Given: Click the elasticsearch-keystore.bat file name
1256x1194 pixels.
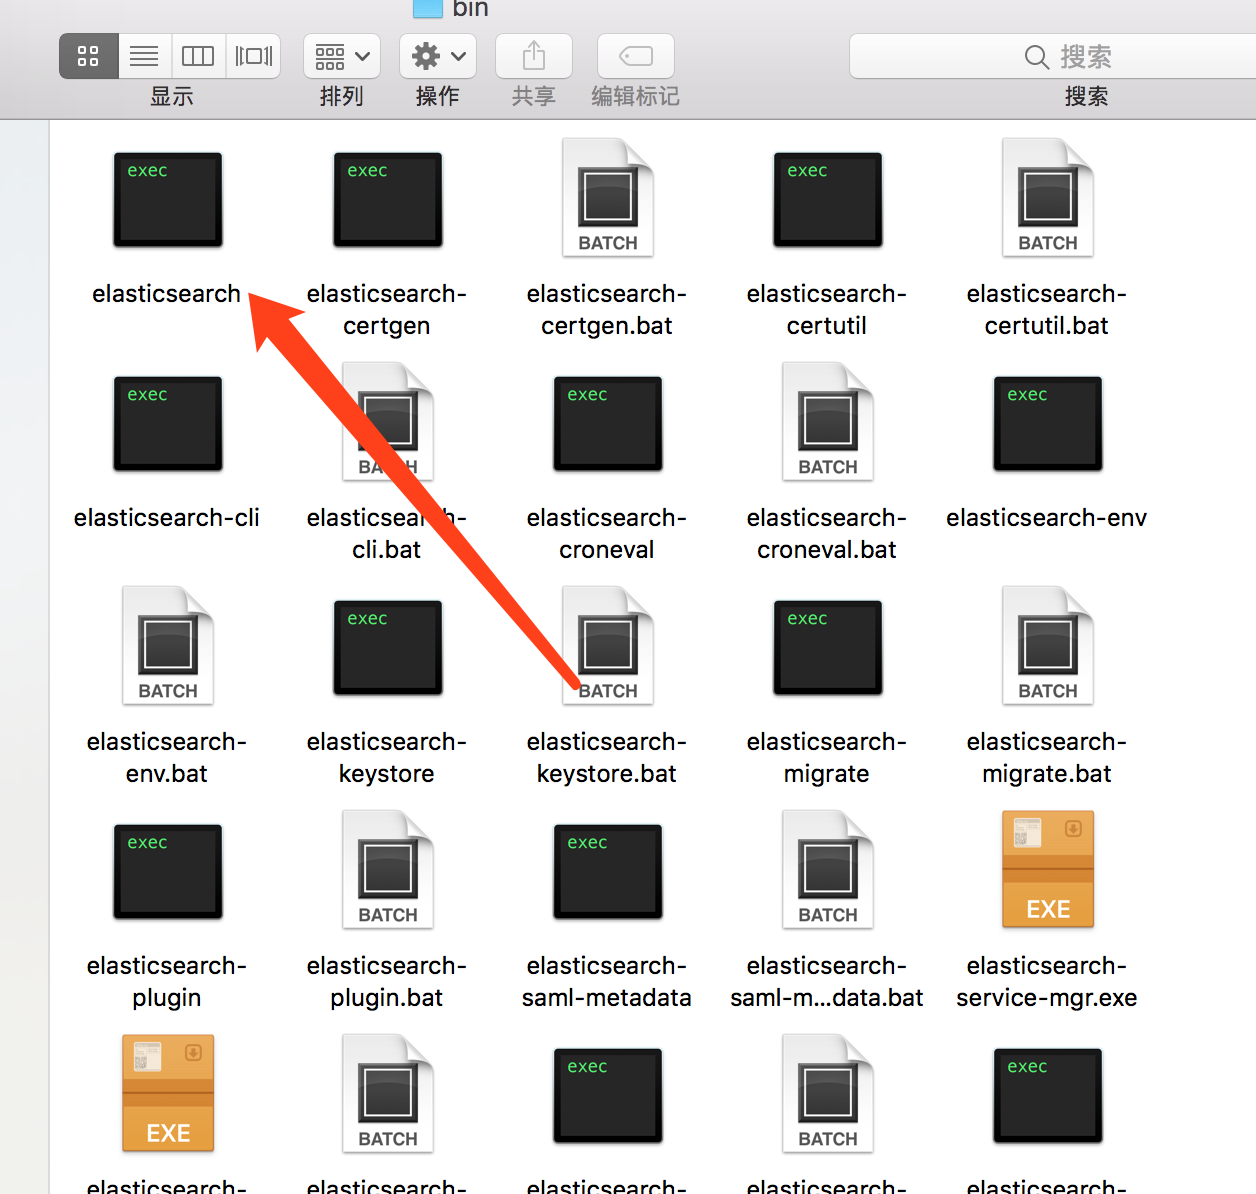Looking at the screenshot, I should click(x=607, y=757).
